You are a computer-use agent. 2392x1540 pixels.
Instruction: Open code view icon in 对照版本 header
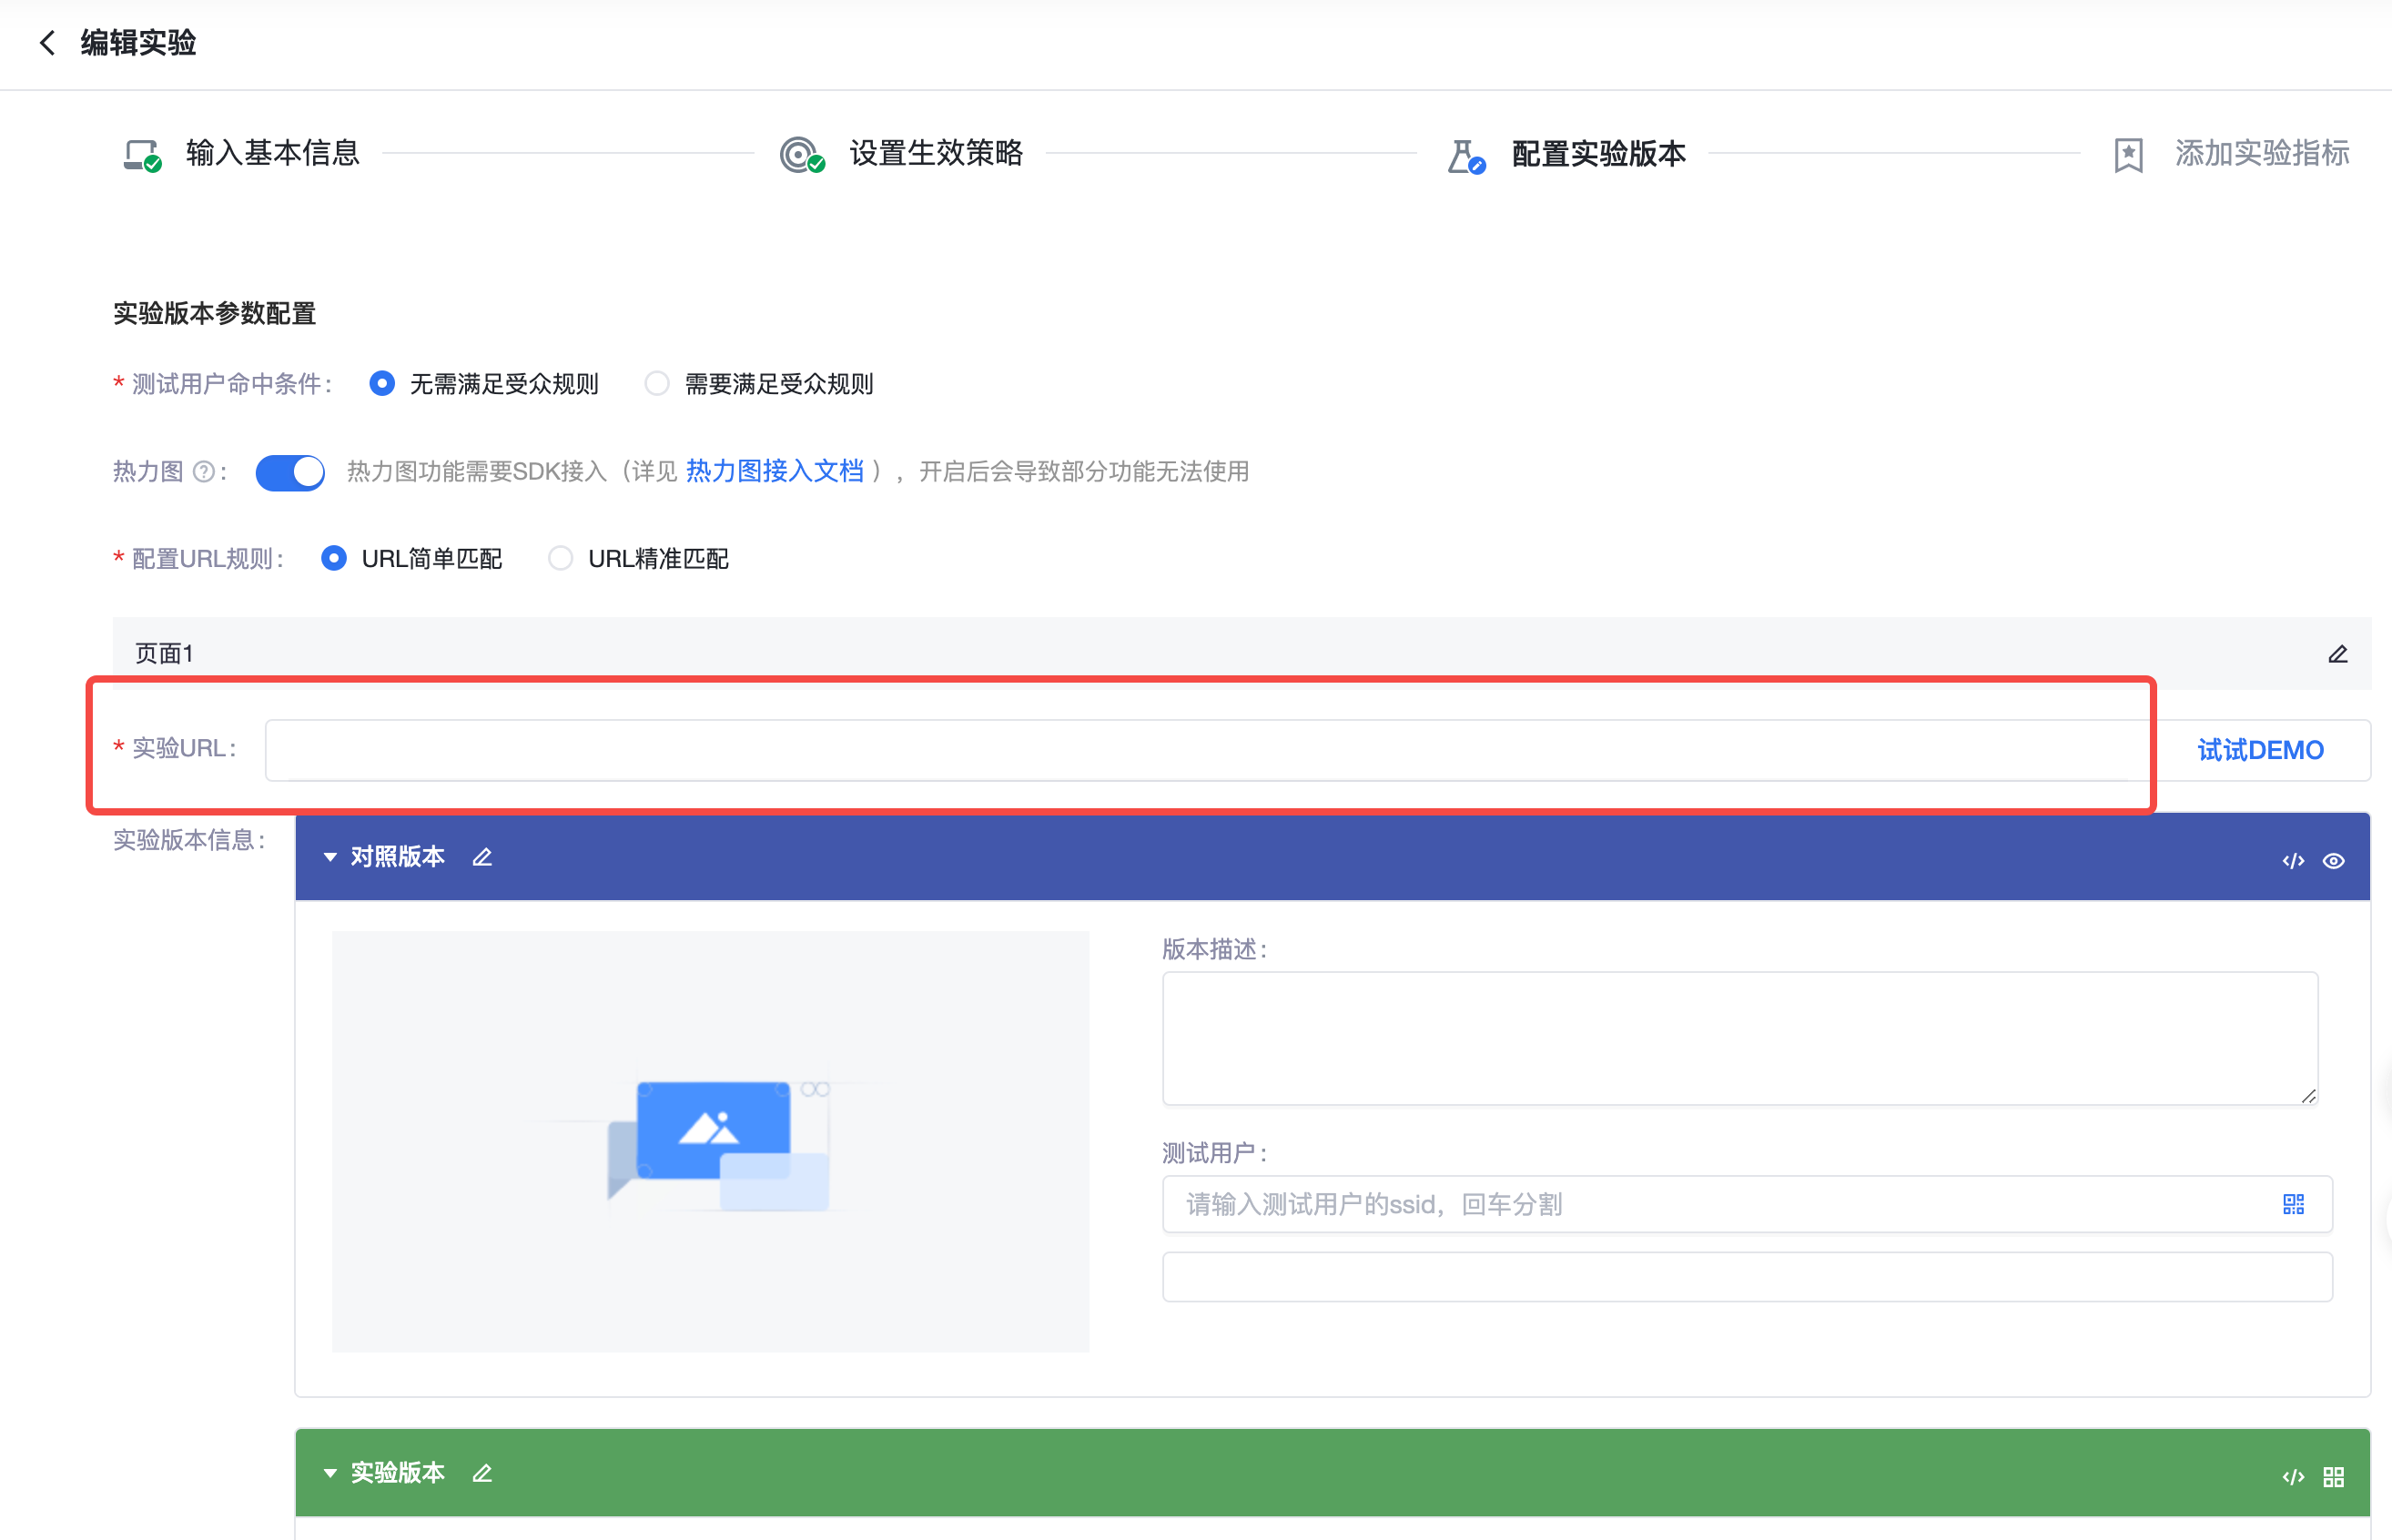coord(2293,861)
